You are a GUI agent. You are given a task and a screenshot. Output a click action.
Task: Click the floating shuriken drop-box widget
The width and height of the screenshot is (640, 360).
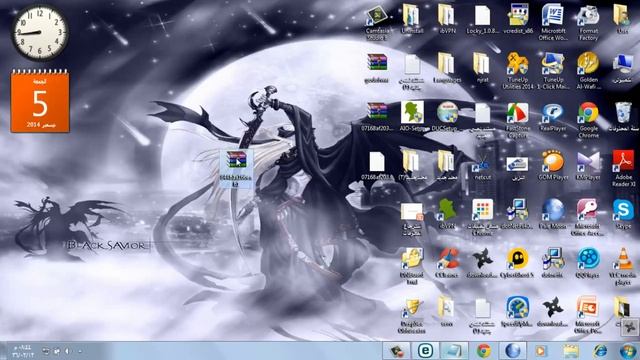coord(629,327)
